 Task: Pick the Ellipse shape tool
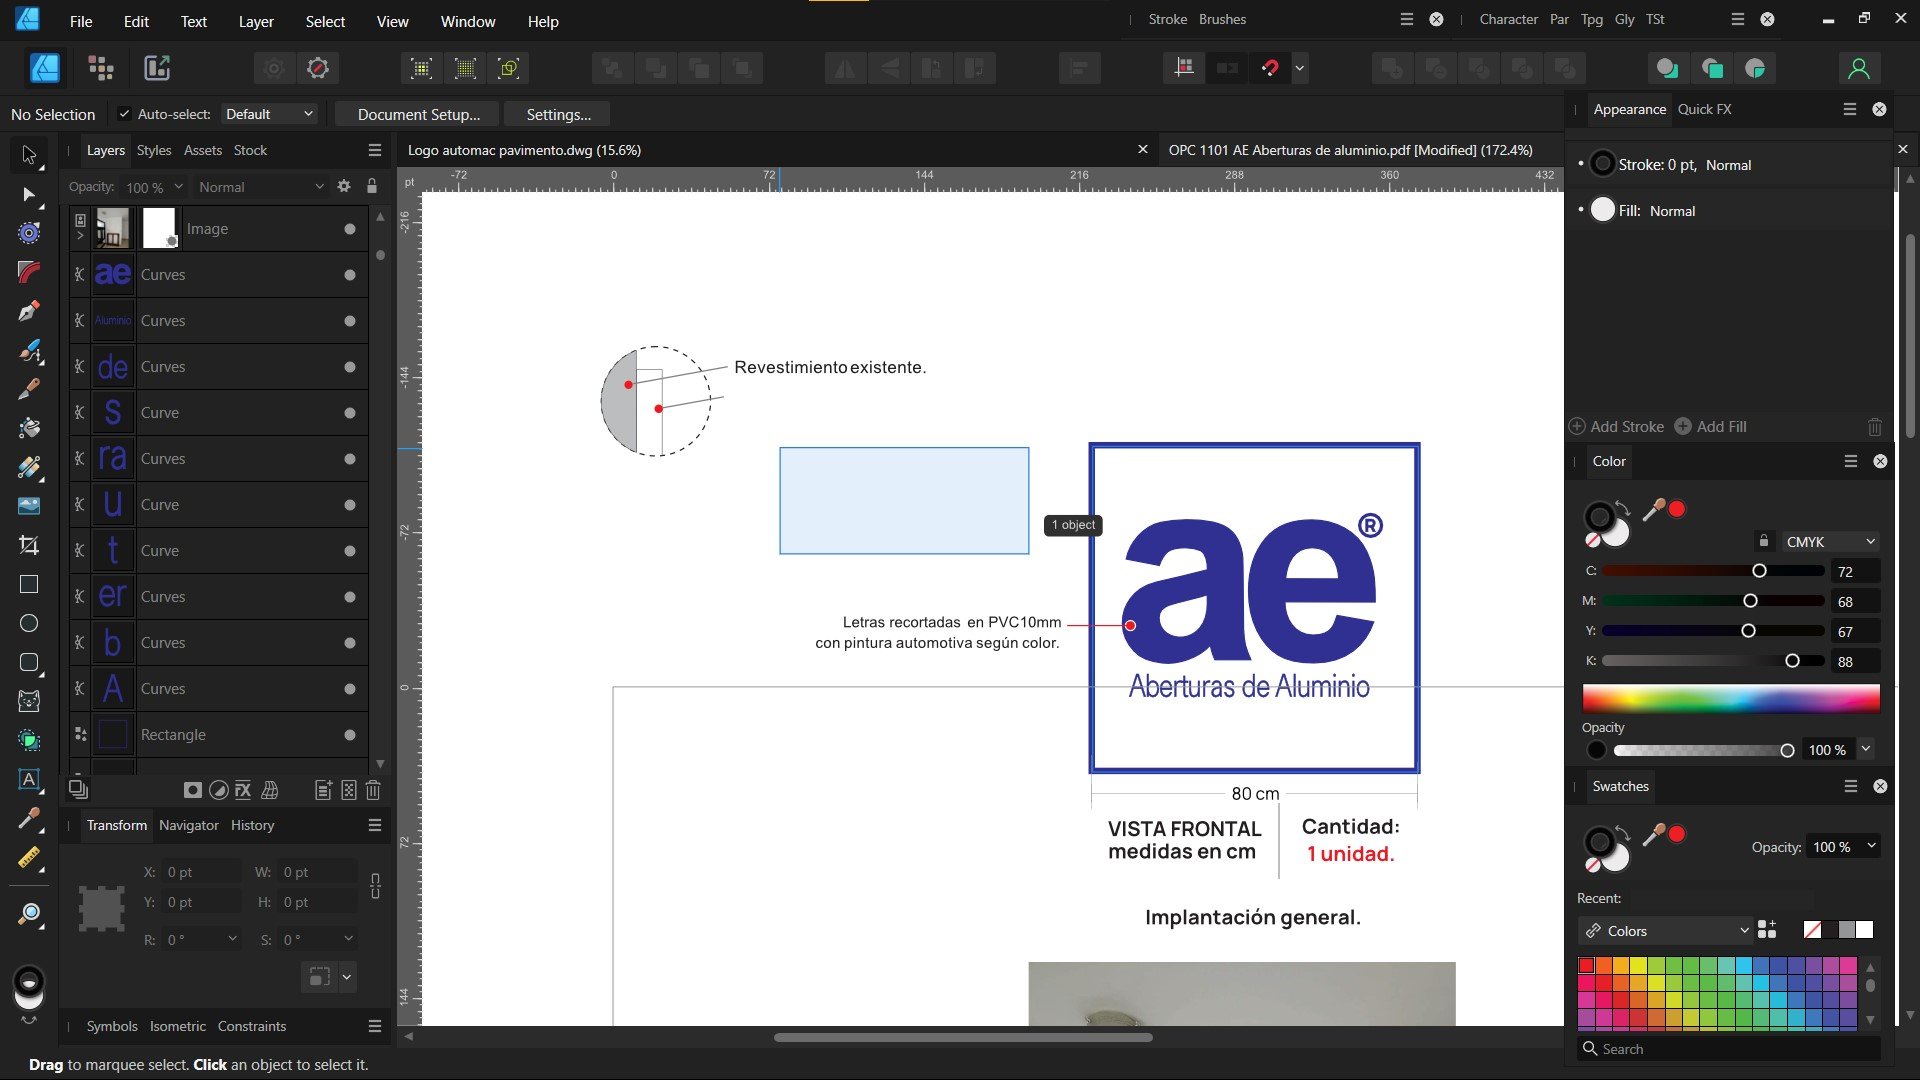(29, 623)
